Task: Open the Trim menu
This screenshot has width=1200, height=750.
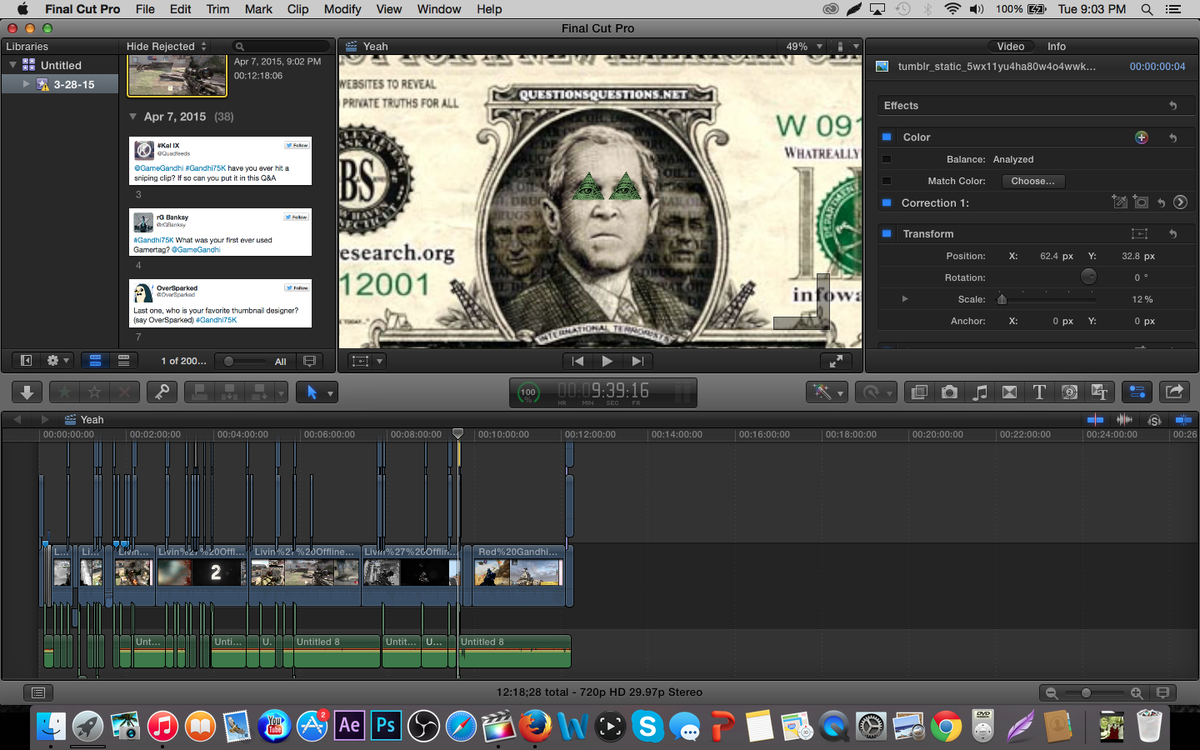Action: pyautogui.click(x=217, y=9)
